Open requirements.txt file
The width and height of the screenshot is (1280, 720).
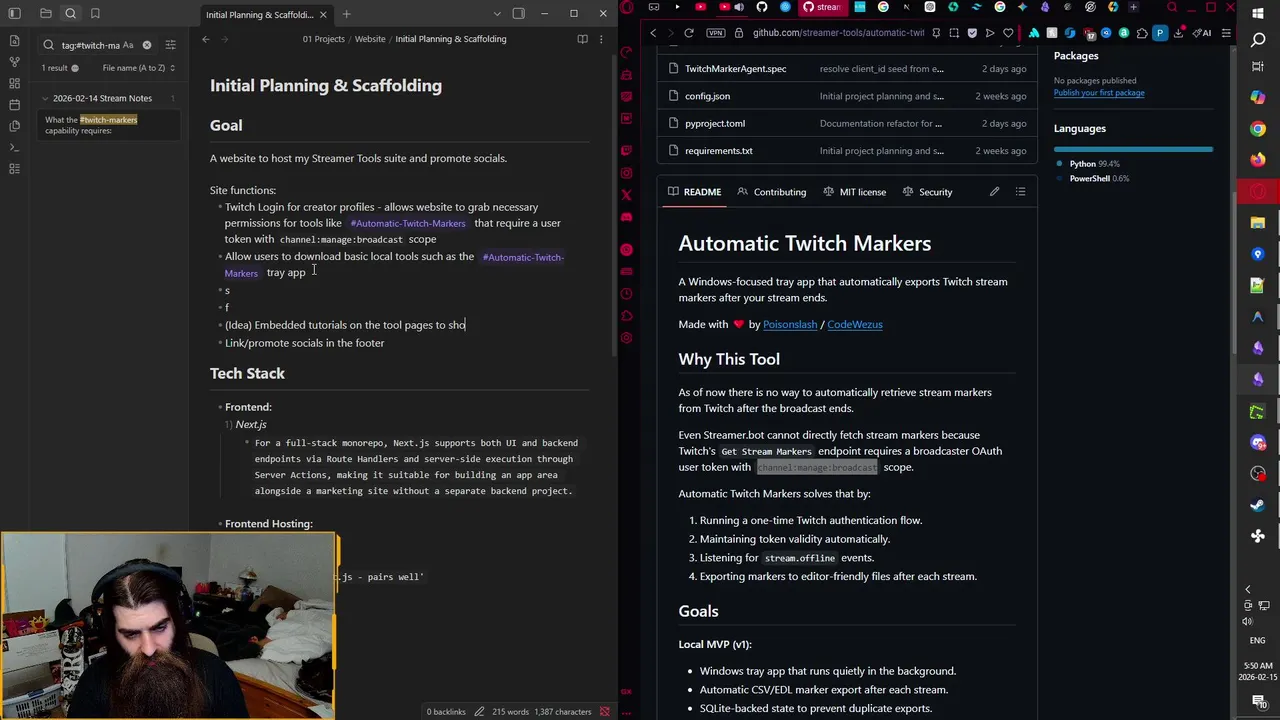pos(718,151)
